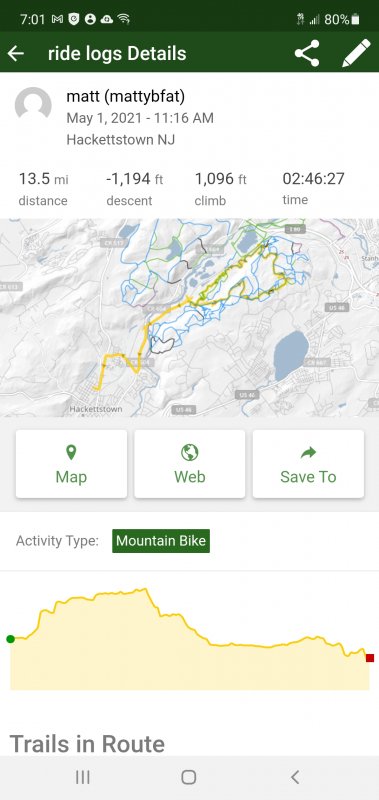This screenshot has width=379, height=800.
Task: Open the Web globe button
Action: [x=190, y=464]
